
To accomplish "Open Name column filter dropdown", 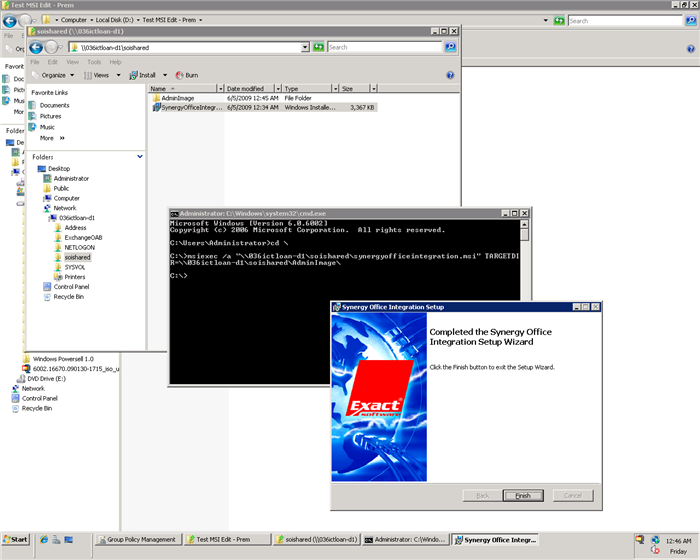I will pos(220,88).
